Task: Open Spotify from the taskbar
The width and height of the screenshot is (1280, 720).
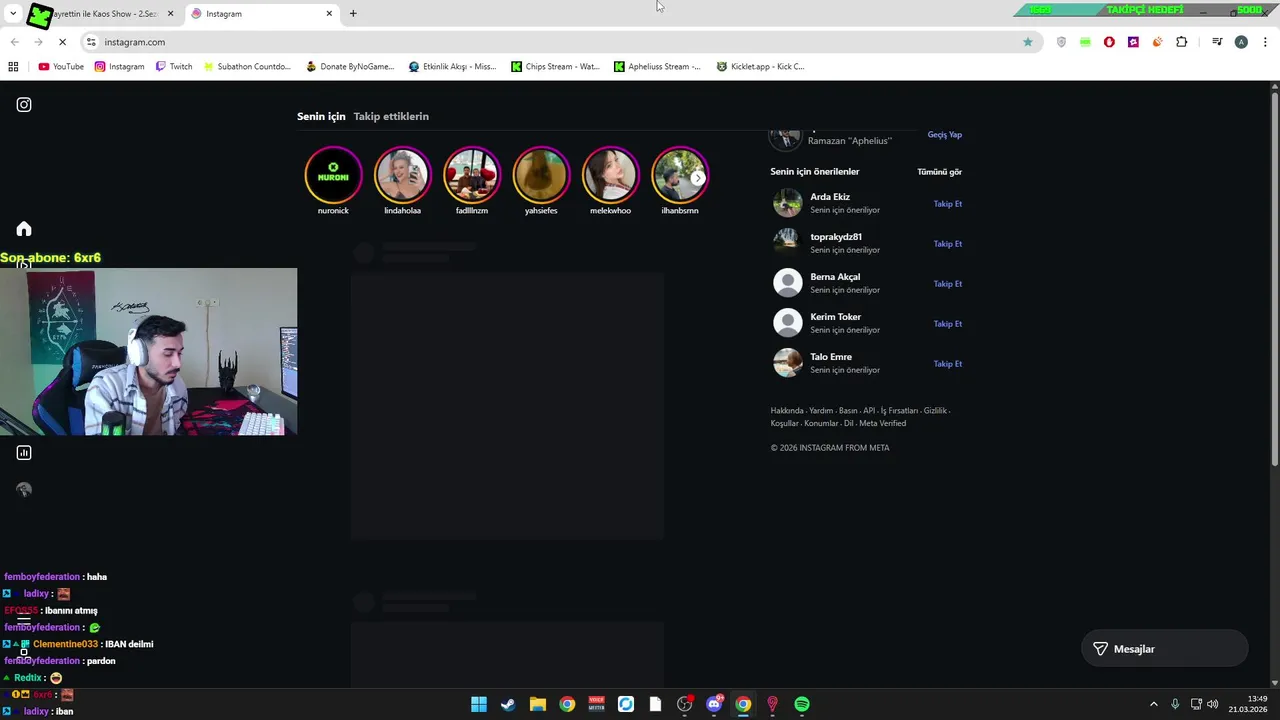Action: pos(802,704)
